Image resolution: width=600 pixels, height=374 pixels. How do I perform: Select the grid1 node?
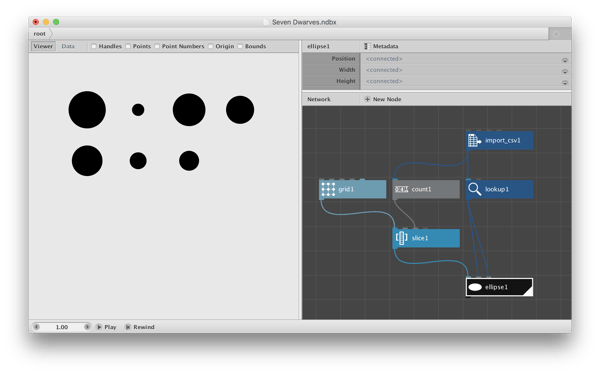[x=353, y=189]
